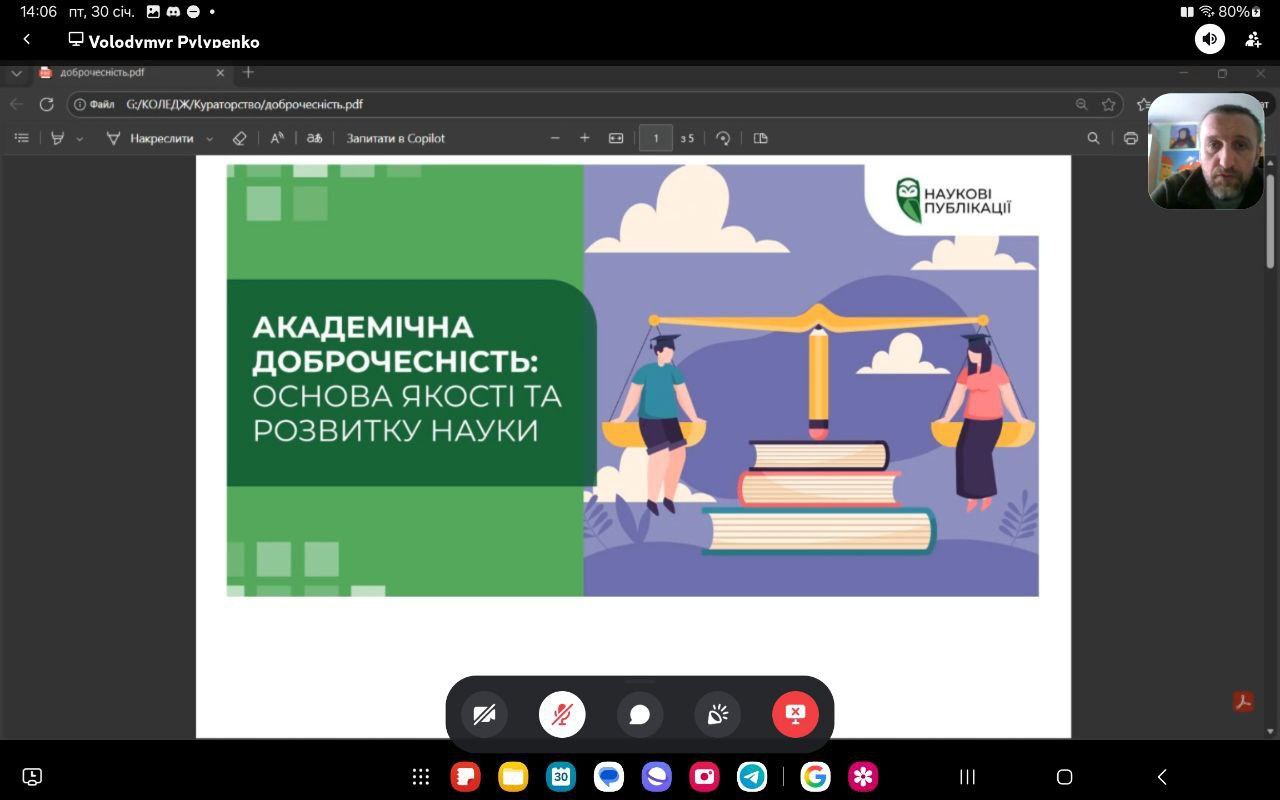Open Telegram from the taskbar

[752, 777]
